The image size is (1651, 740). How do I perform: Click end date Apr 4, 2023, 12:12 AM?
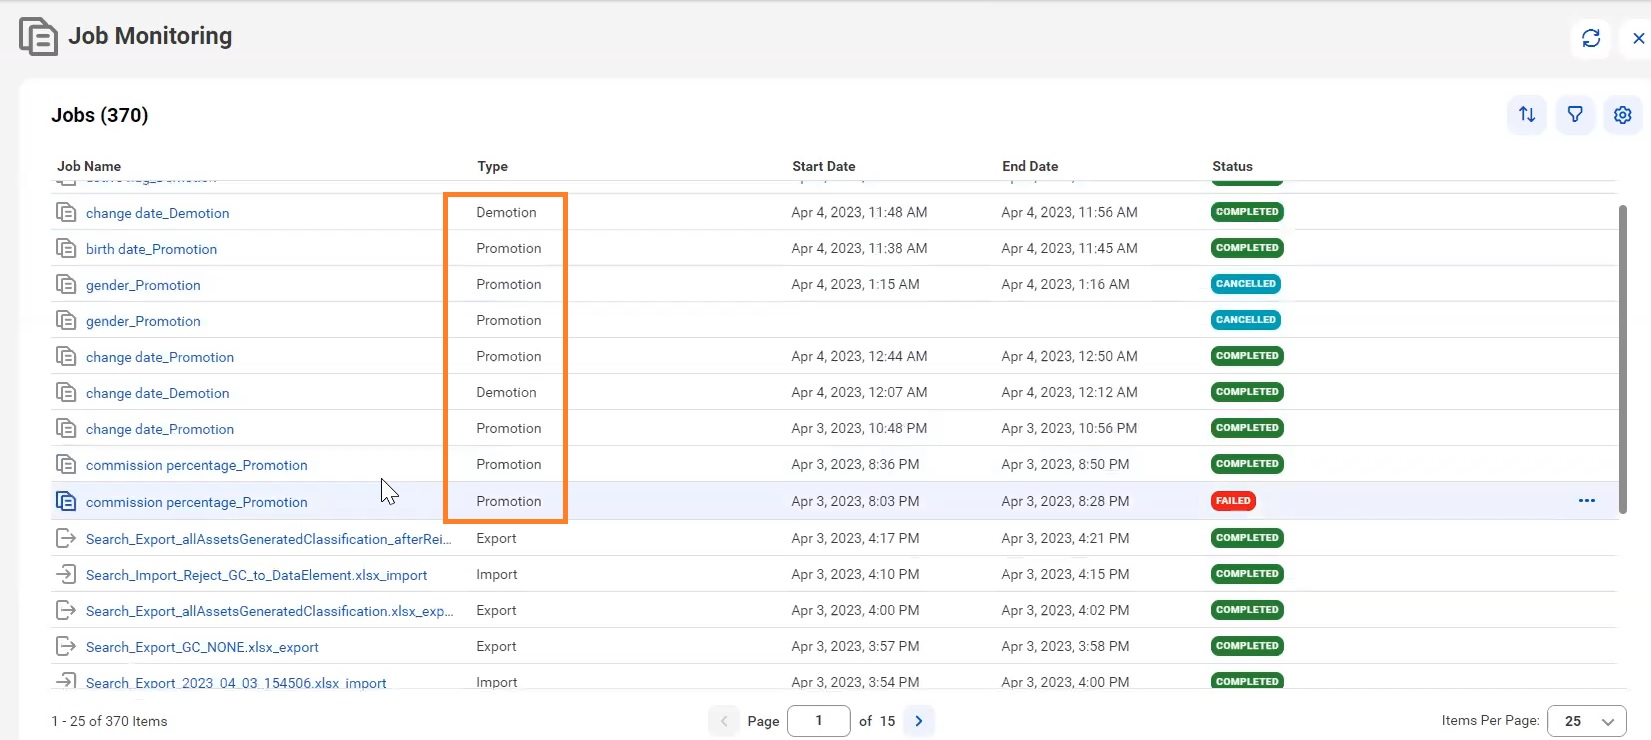[1069, 392]
